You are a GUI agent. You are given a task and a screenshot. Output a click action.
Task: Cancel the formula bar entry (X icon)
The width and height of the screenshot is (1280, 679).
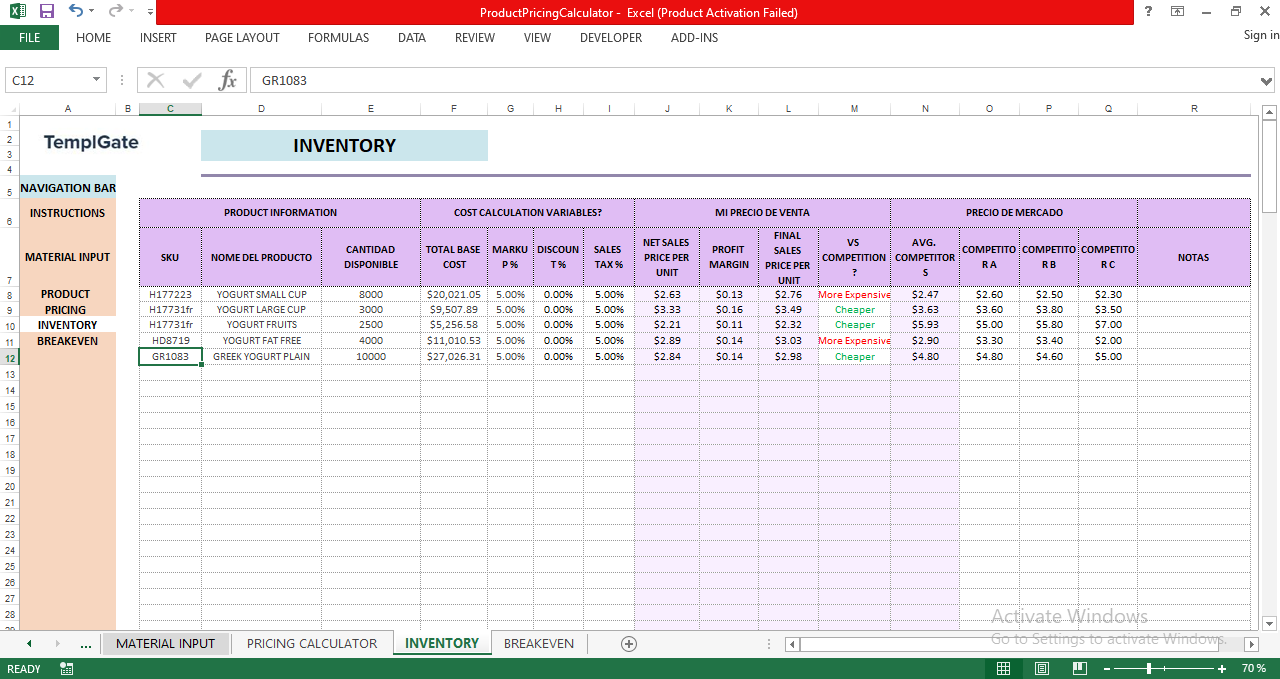[156, 80]
